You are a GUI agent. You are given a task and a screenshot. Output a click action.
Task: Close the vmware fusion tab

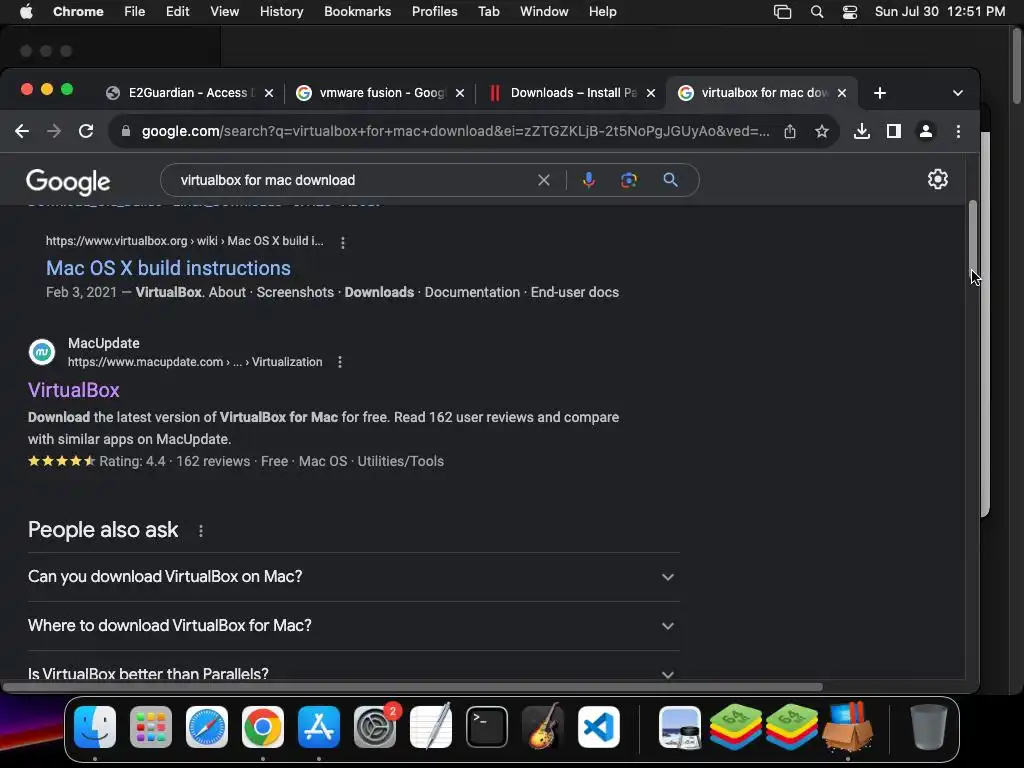[460, 93]
